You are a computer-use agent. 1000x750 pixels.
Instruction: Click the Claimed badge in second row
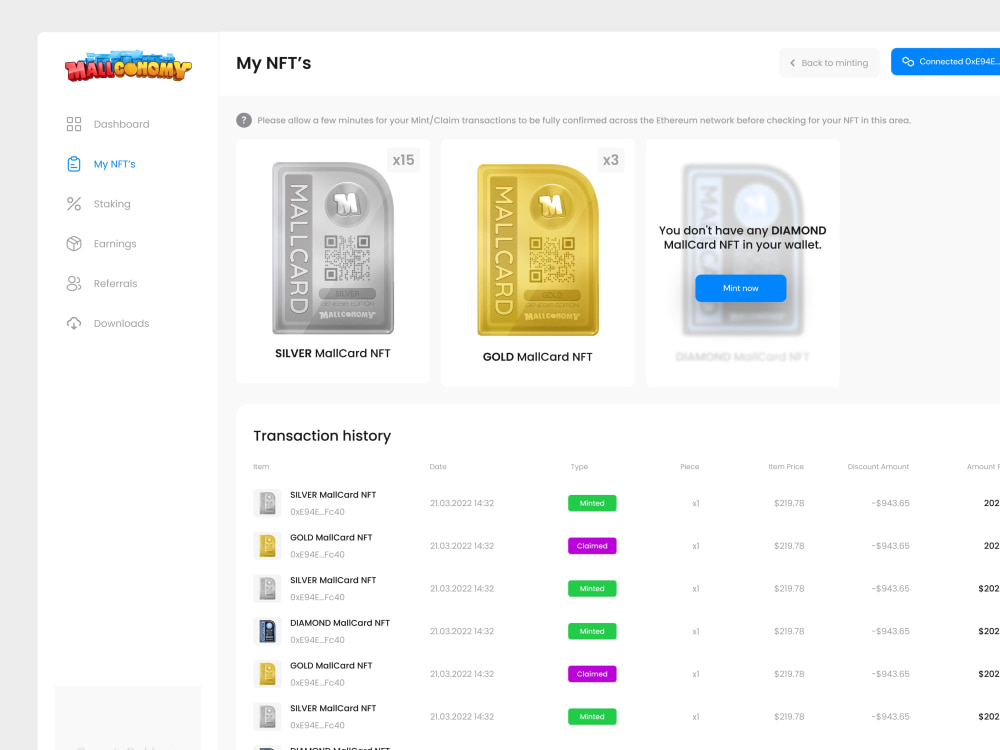(592, 546)
